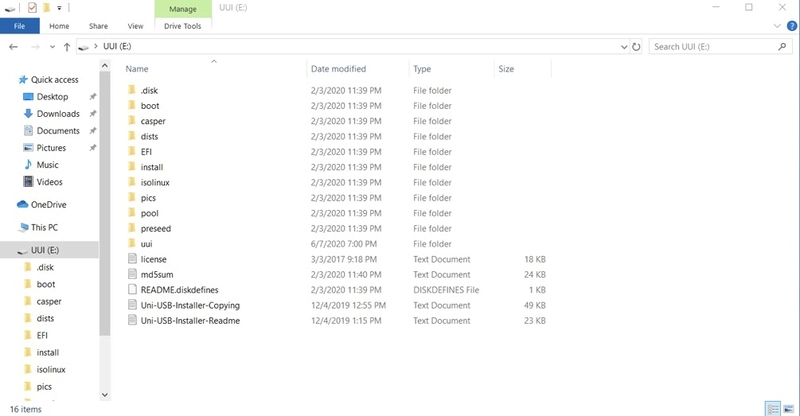Open Desktop in the navigation pane

tap(52, 96)
